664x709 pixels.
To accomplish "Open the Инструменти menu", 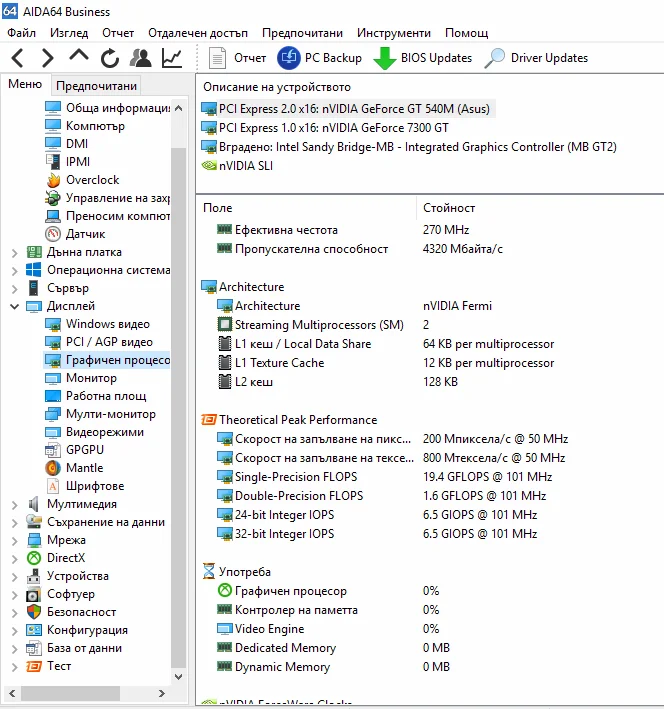I will [394, 33].
